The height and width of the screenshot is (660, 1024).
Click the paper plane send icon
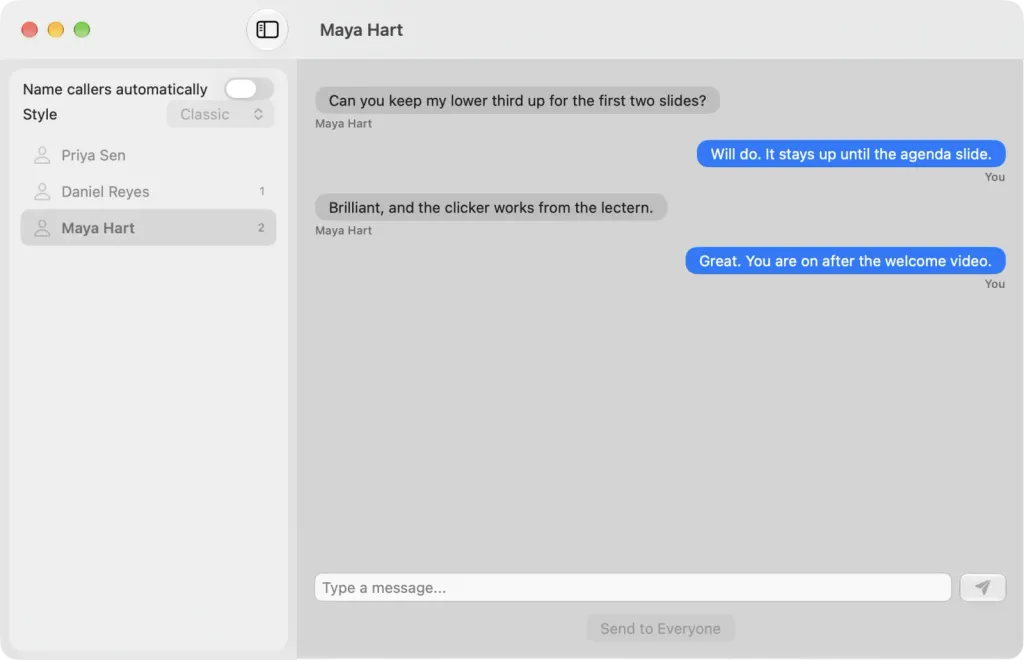click(982, 588)
